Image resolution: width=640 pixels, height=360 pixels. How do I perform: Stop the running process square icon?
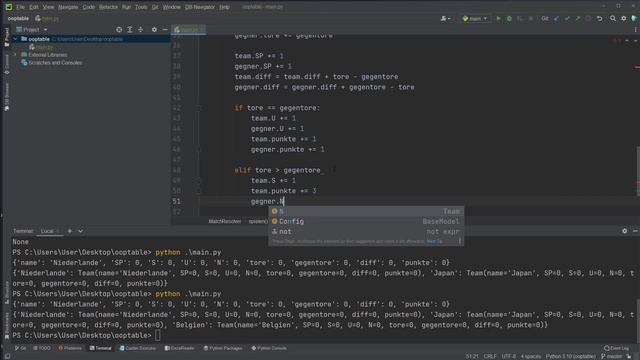(x=531, y=18)
